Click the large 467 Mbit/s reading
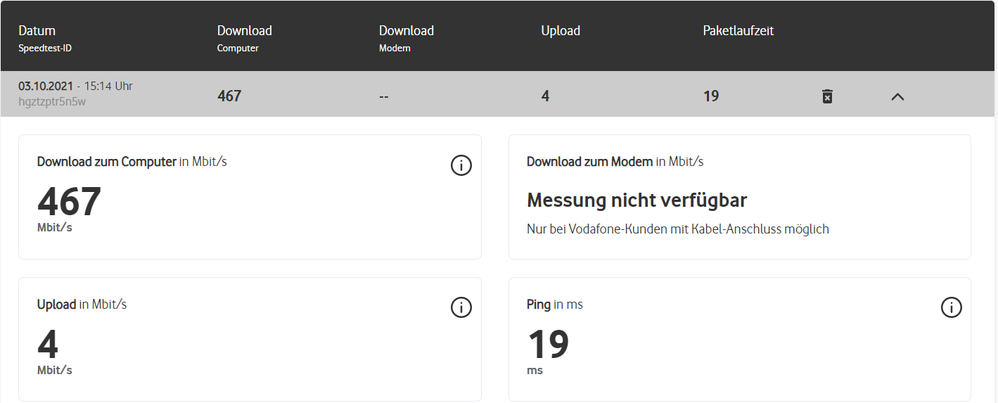 pyautogui.click(x=69, y=203)
